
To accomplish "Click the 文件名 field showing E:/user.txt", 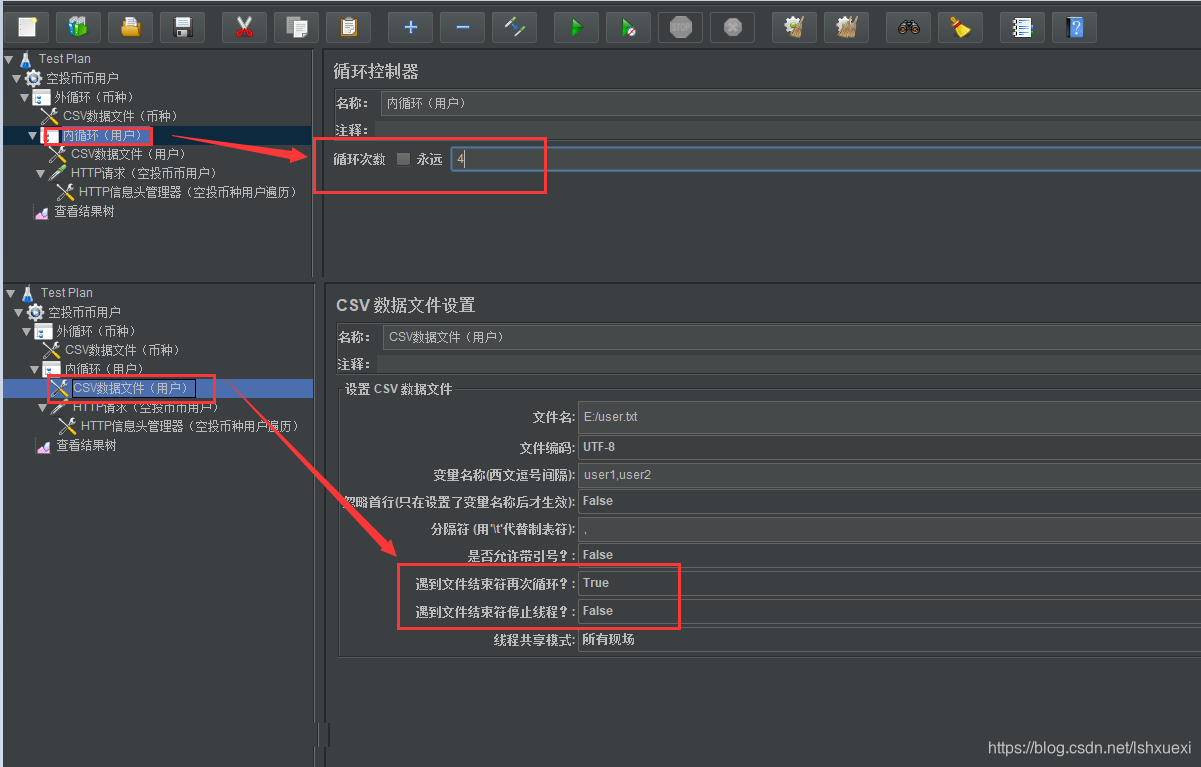I will point(889,417).
